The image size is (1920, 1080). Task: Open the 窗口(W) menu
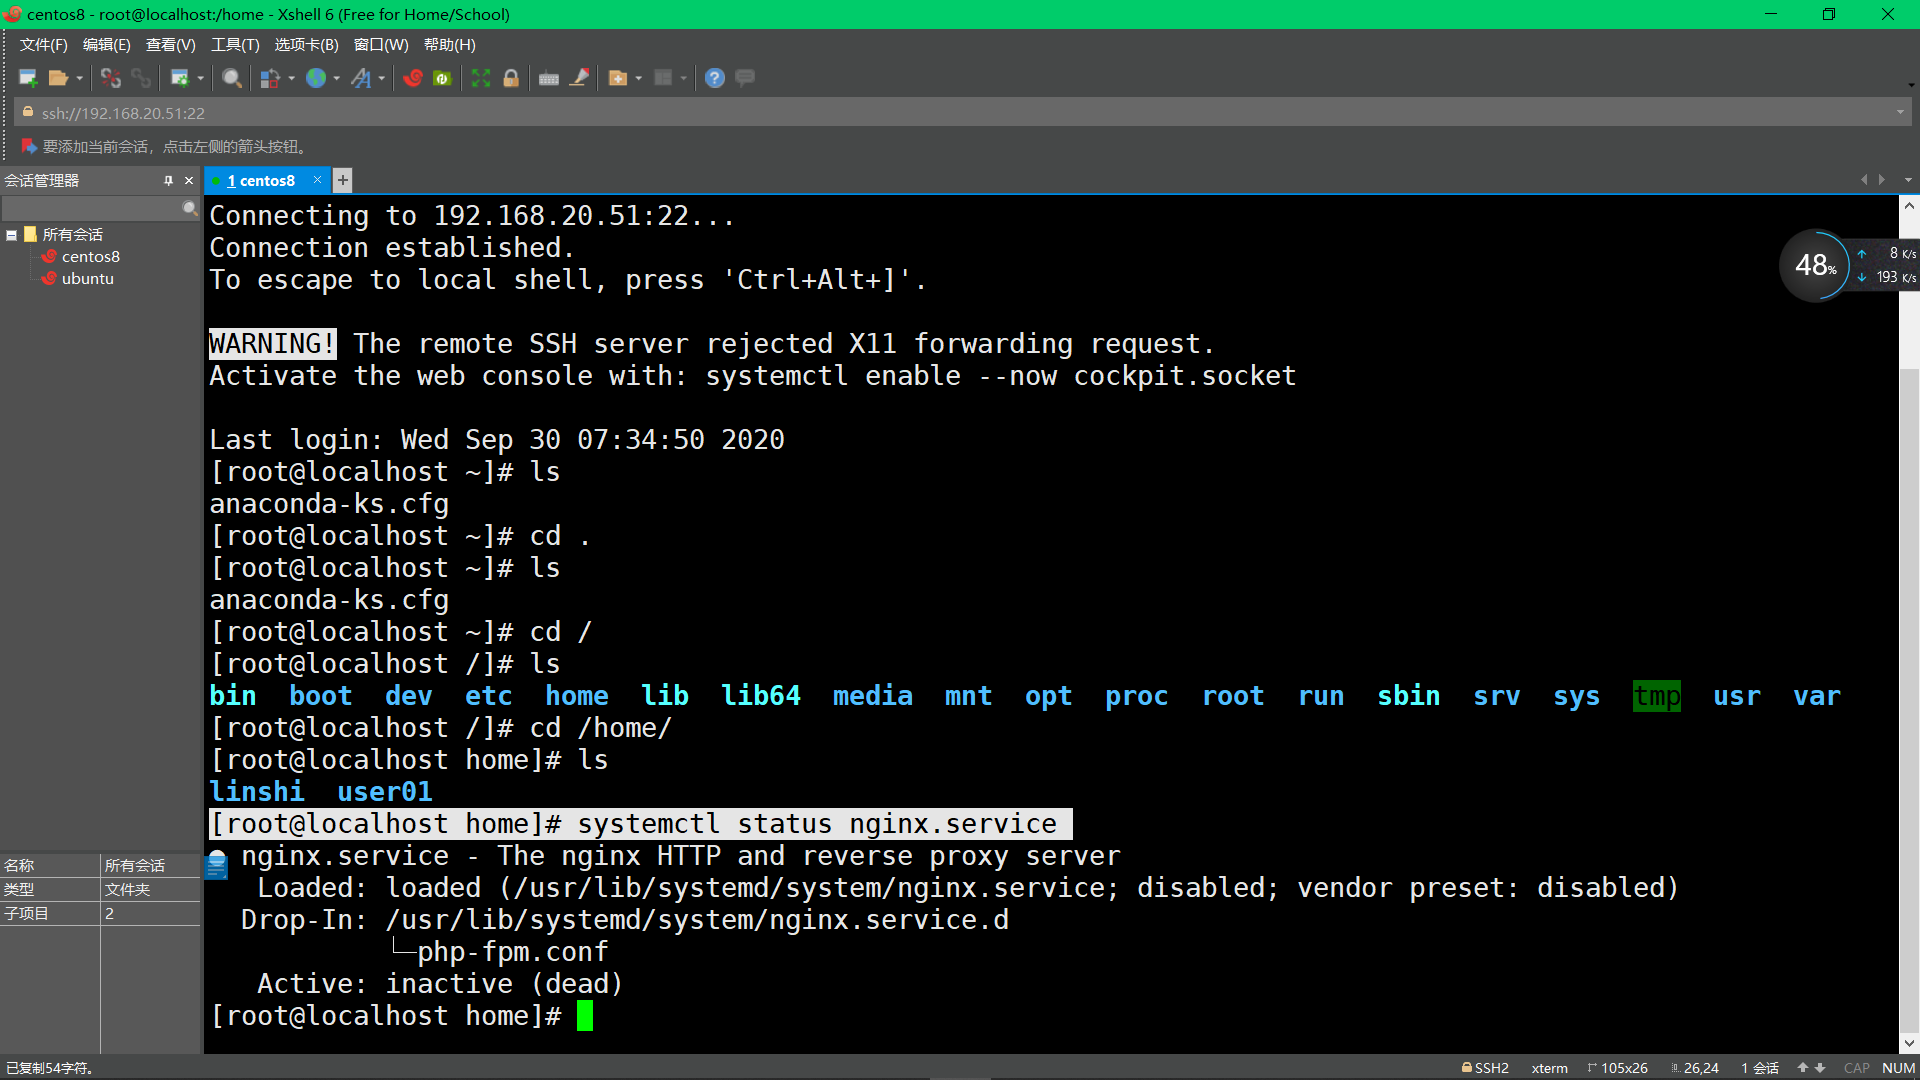click(381, 45)
